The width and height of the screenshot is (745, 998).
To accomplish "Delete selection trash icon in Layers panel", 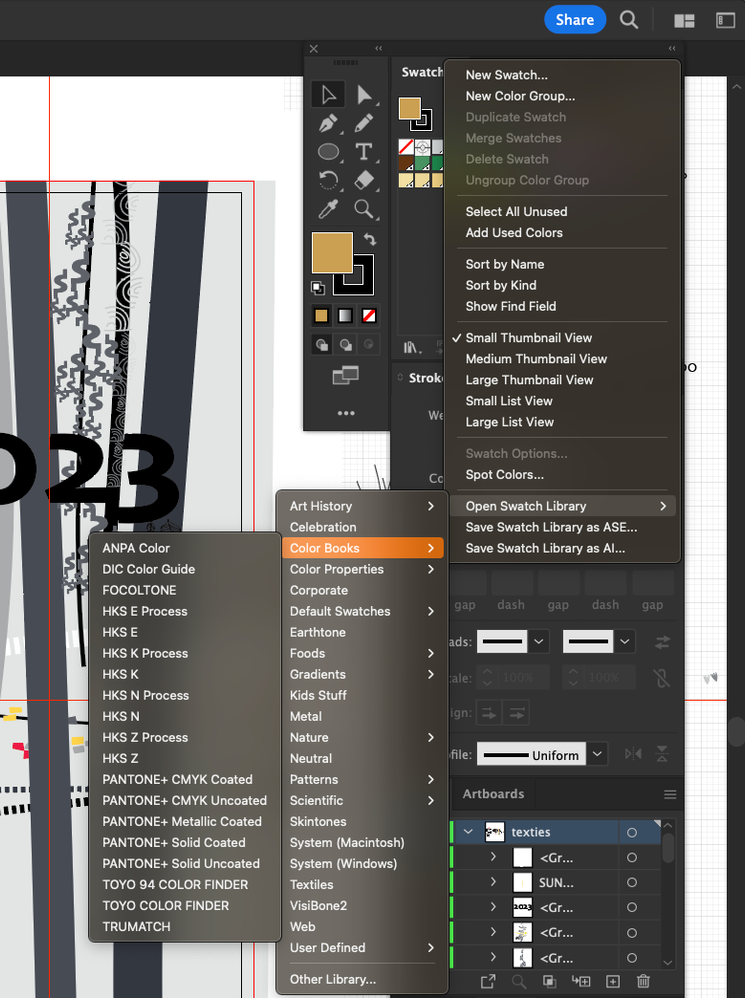I will click(643, 981).
